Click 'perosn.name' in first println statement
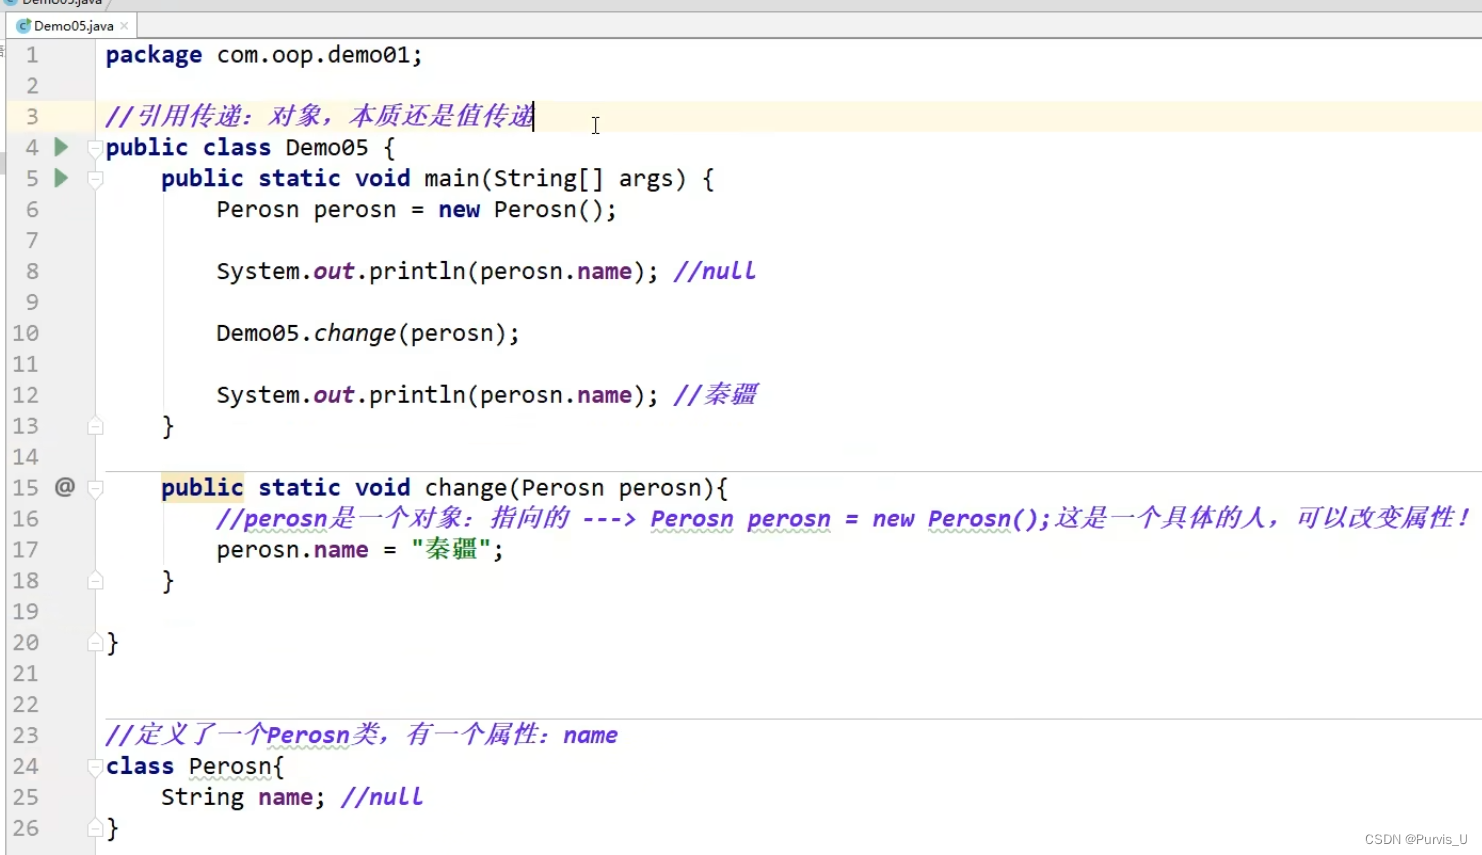 point(556,271)
